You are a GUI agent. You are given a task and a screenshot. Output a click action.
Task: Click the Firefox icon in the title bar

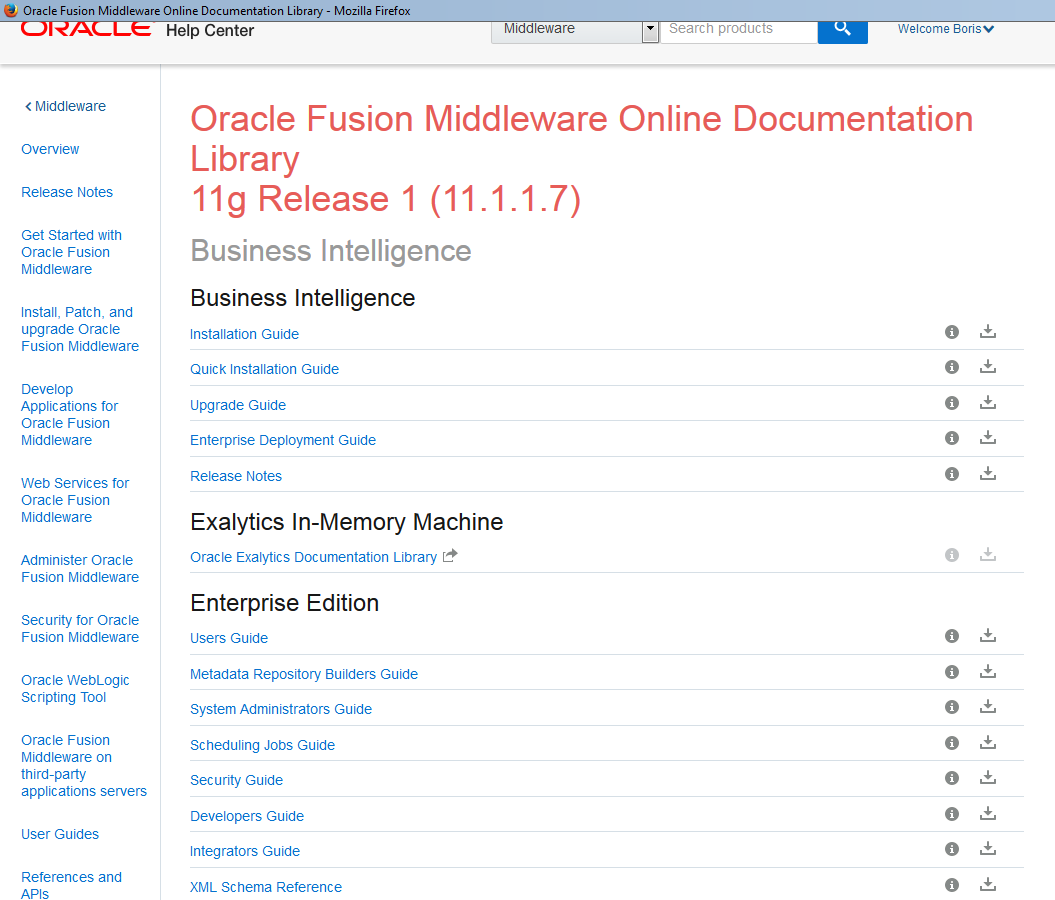[x=10, y=10]
